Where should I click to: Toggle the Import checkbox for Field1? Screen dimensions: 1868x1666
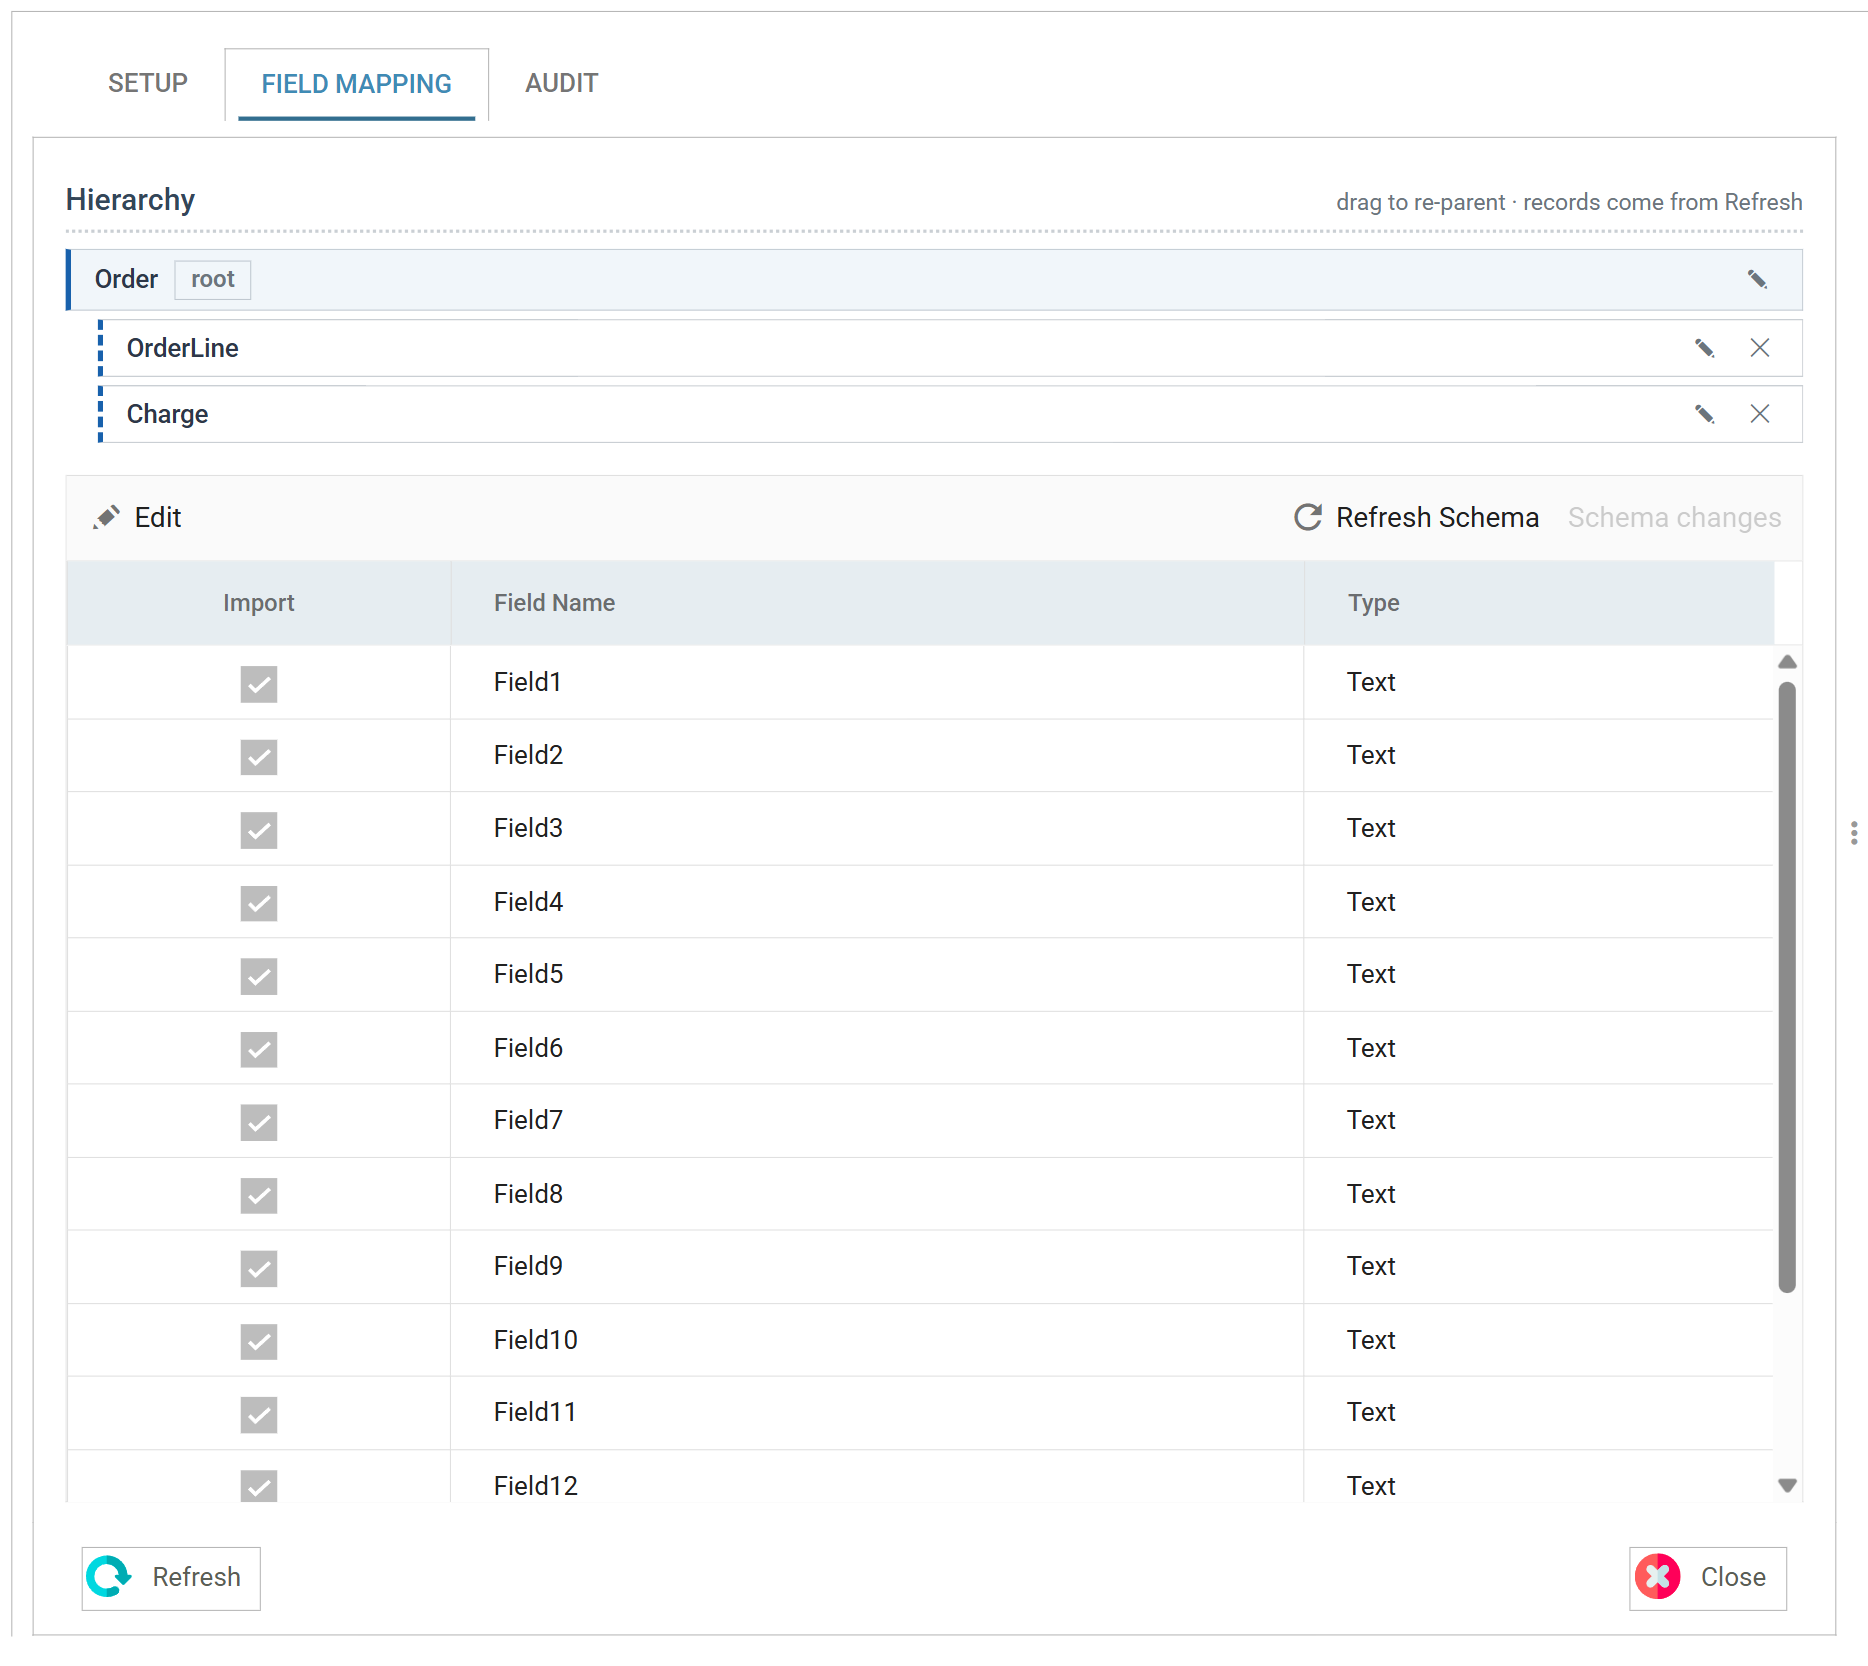(x=259, y=684)
